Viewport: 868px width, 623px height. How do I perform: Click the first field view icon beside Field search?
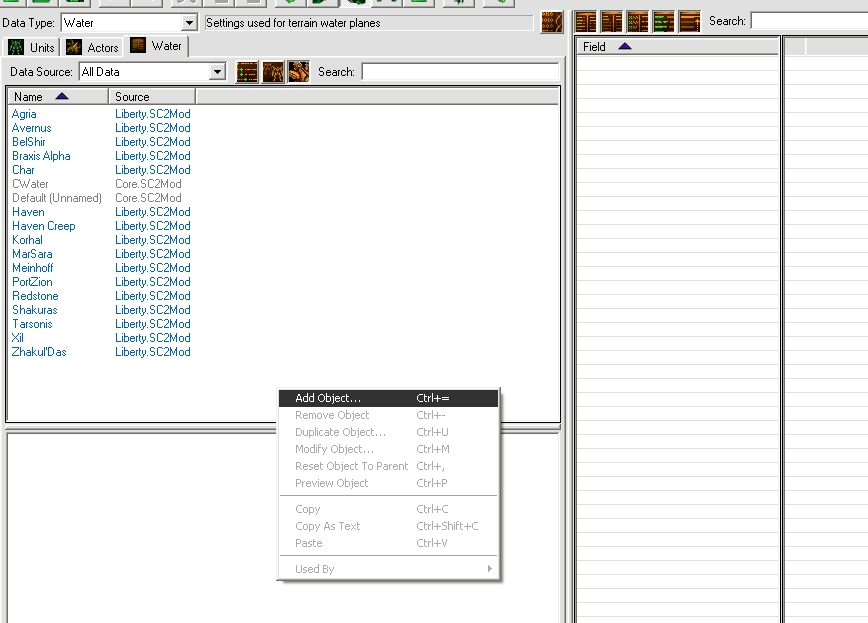586,22
